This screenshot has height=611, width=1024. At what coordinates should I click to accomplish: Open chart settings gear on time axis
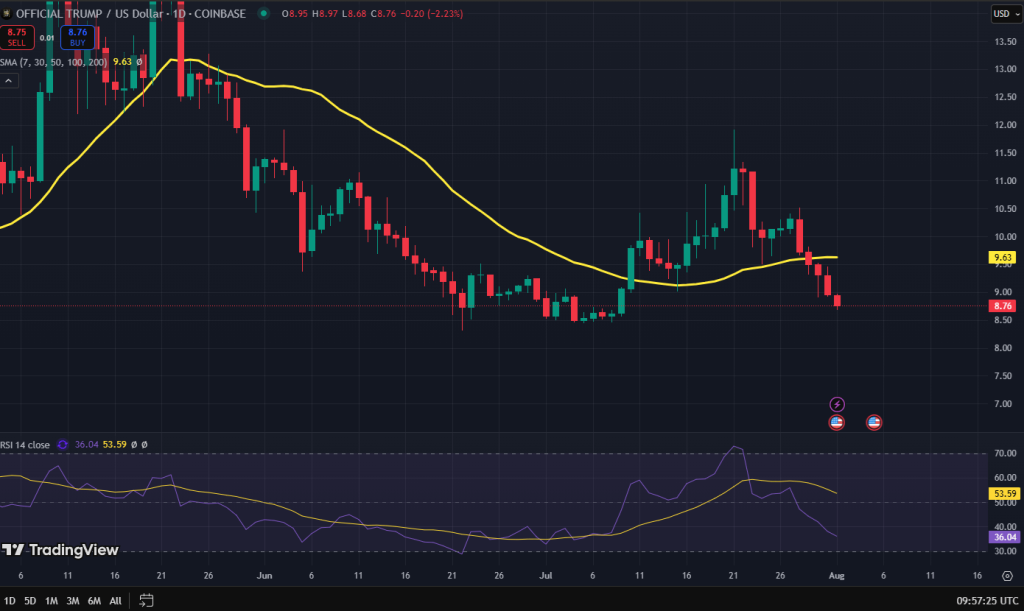[1007, 576]
